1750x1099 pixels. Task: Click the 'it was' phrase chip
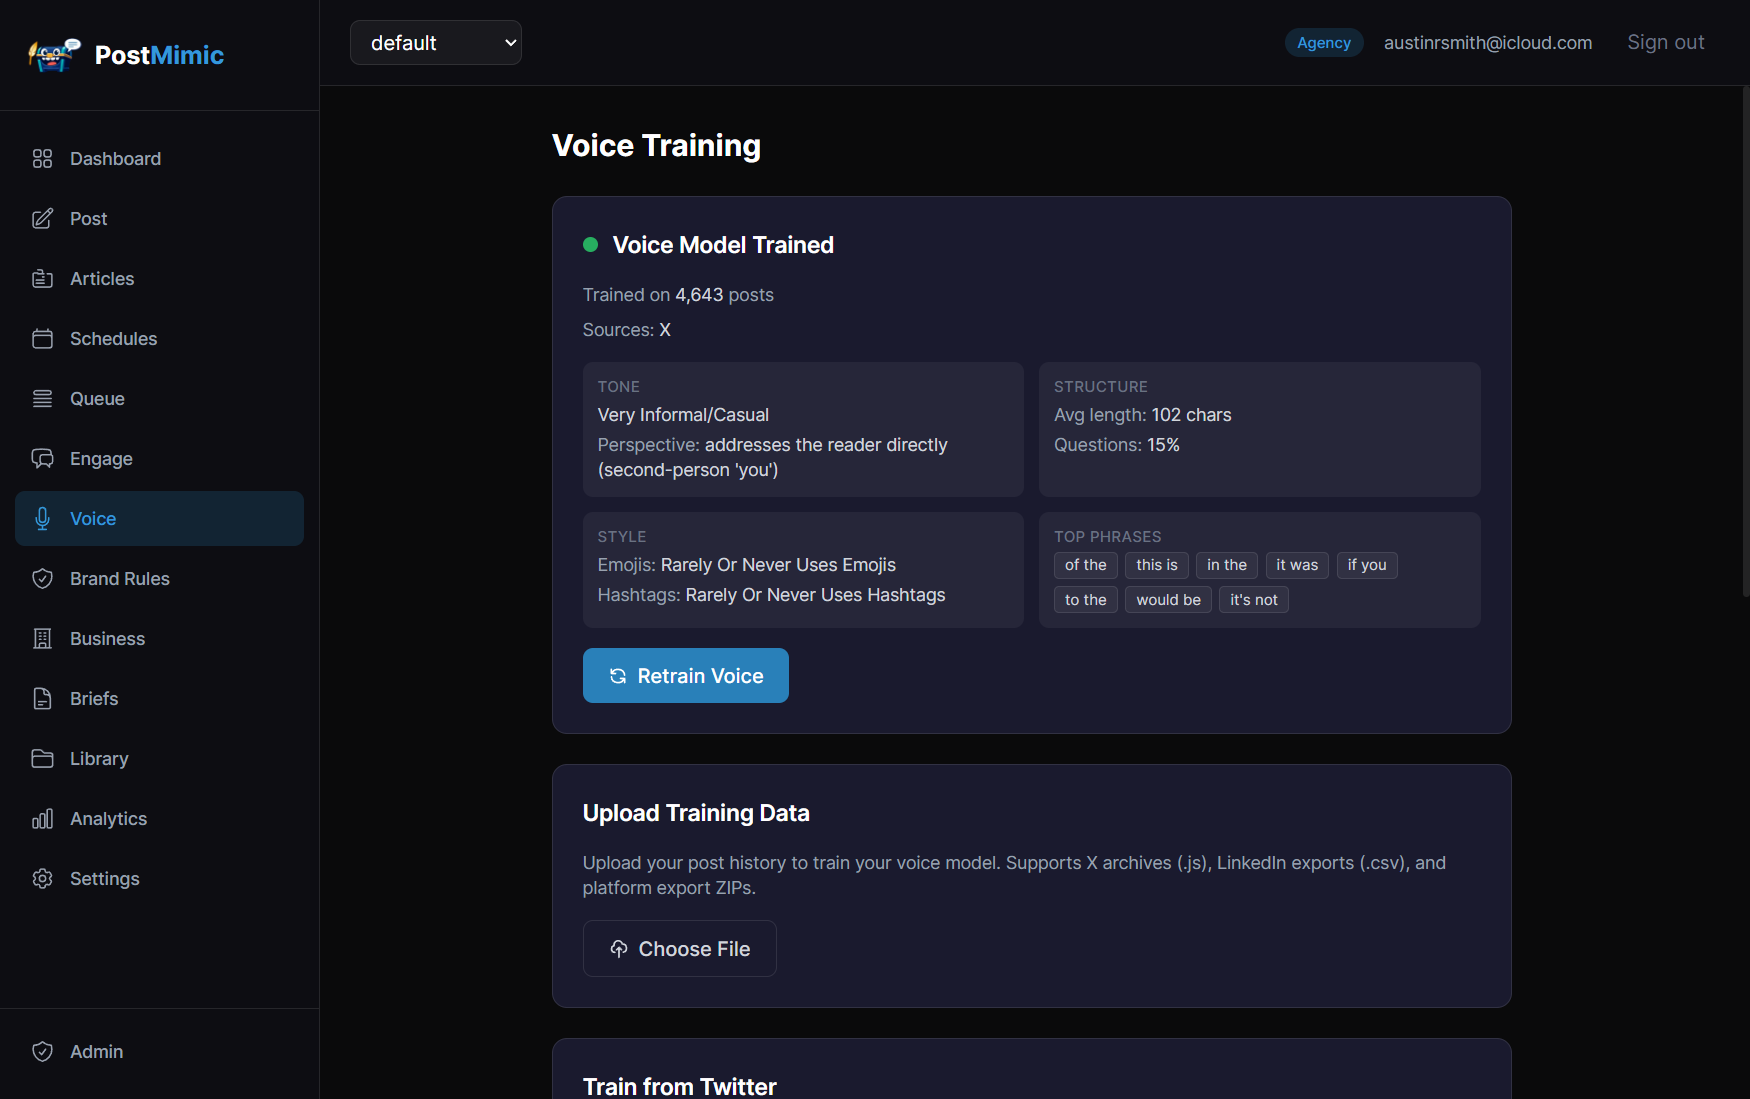coord(1297,565)
